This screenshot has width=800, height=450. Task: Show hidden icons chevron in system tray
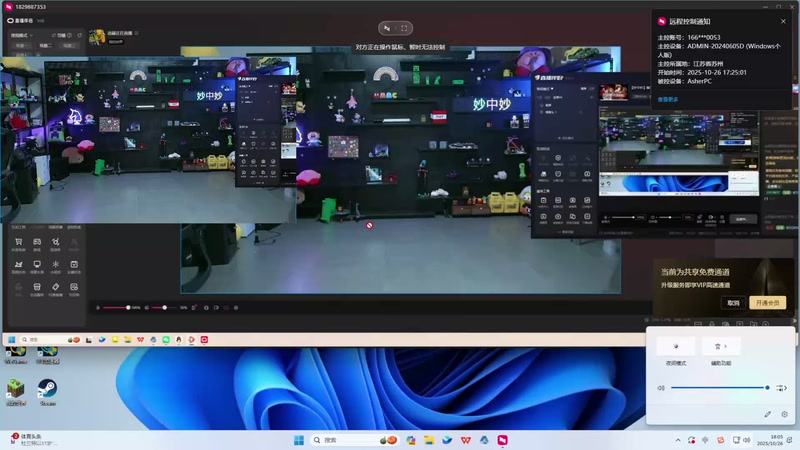(678, 440)
